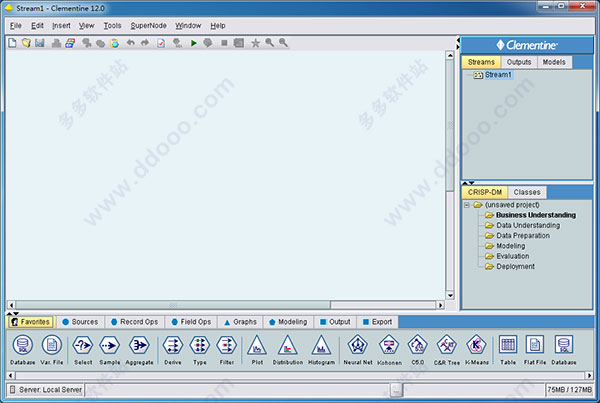This screenshot has width=600, height=403.
Task: Click the print icon in the toolbar
Action: click(x=56, y=43)
